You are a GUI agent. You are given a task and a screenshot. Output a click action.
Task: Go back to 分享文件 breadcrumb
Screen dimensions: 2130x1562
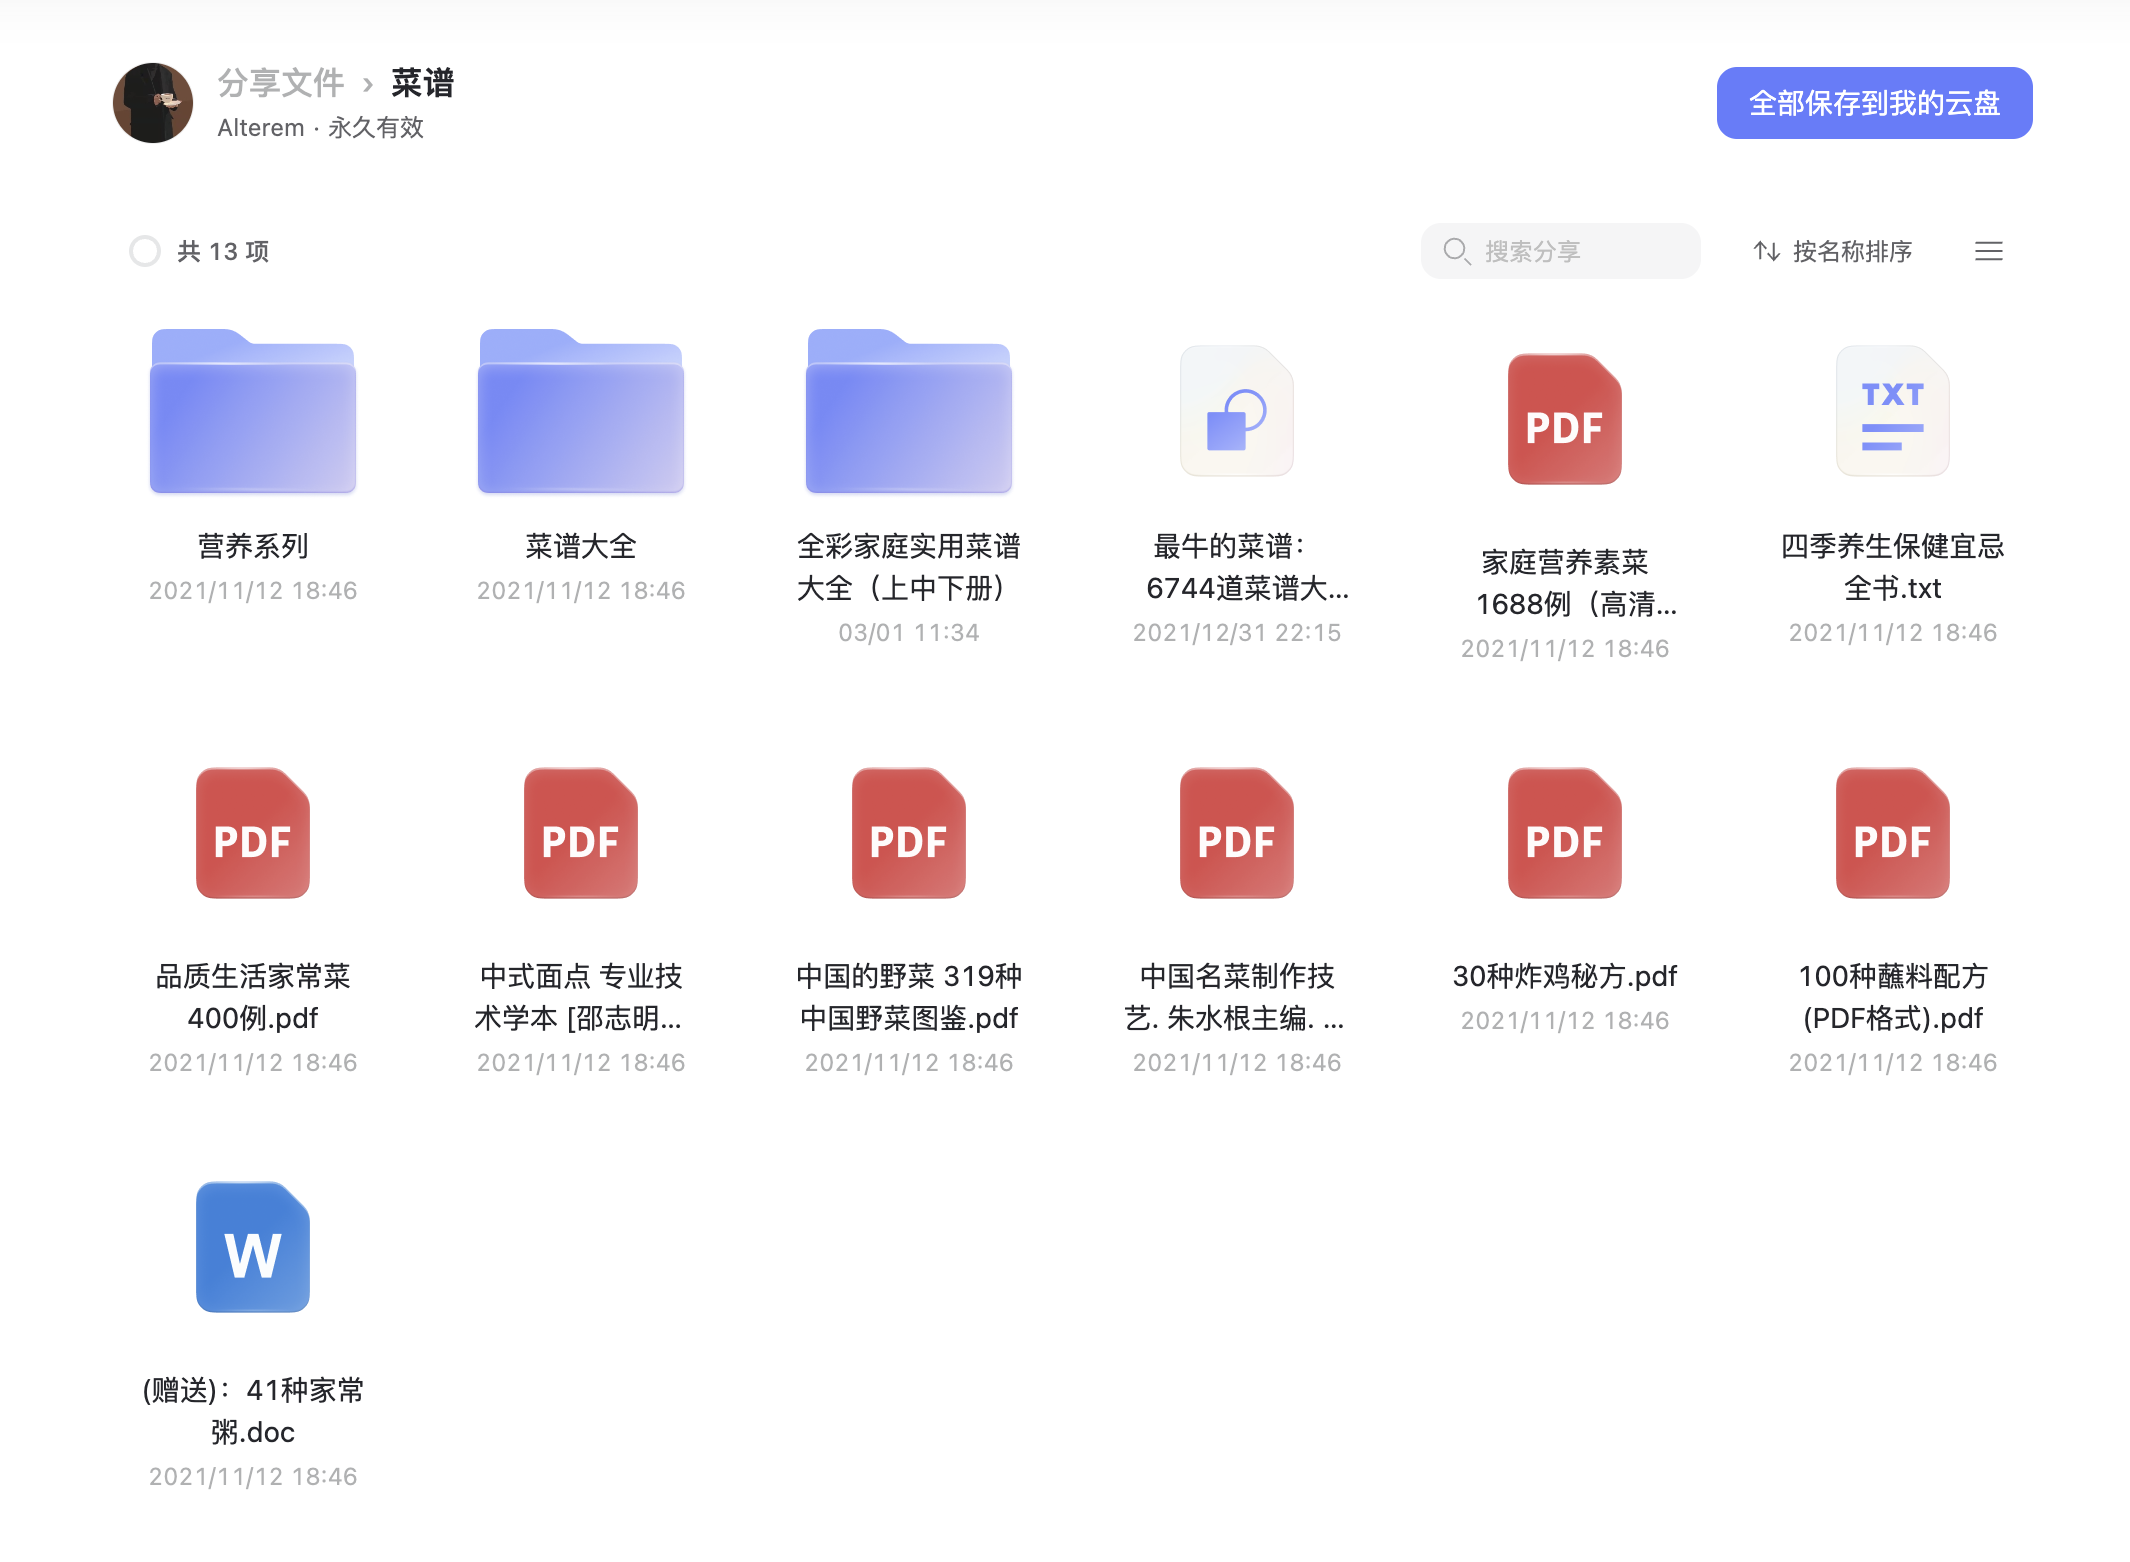(281, 83)
